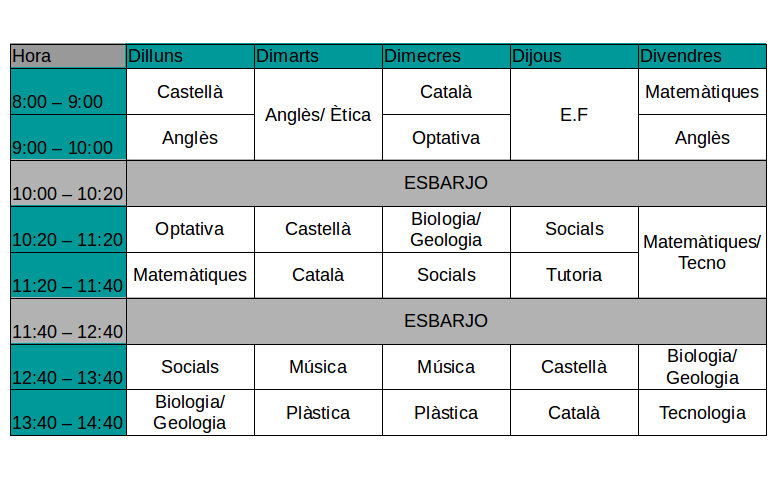Select the Tecnologia cell

(x=702, y=413)
